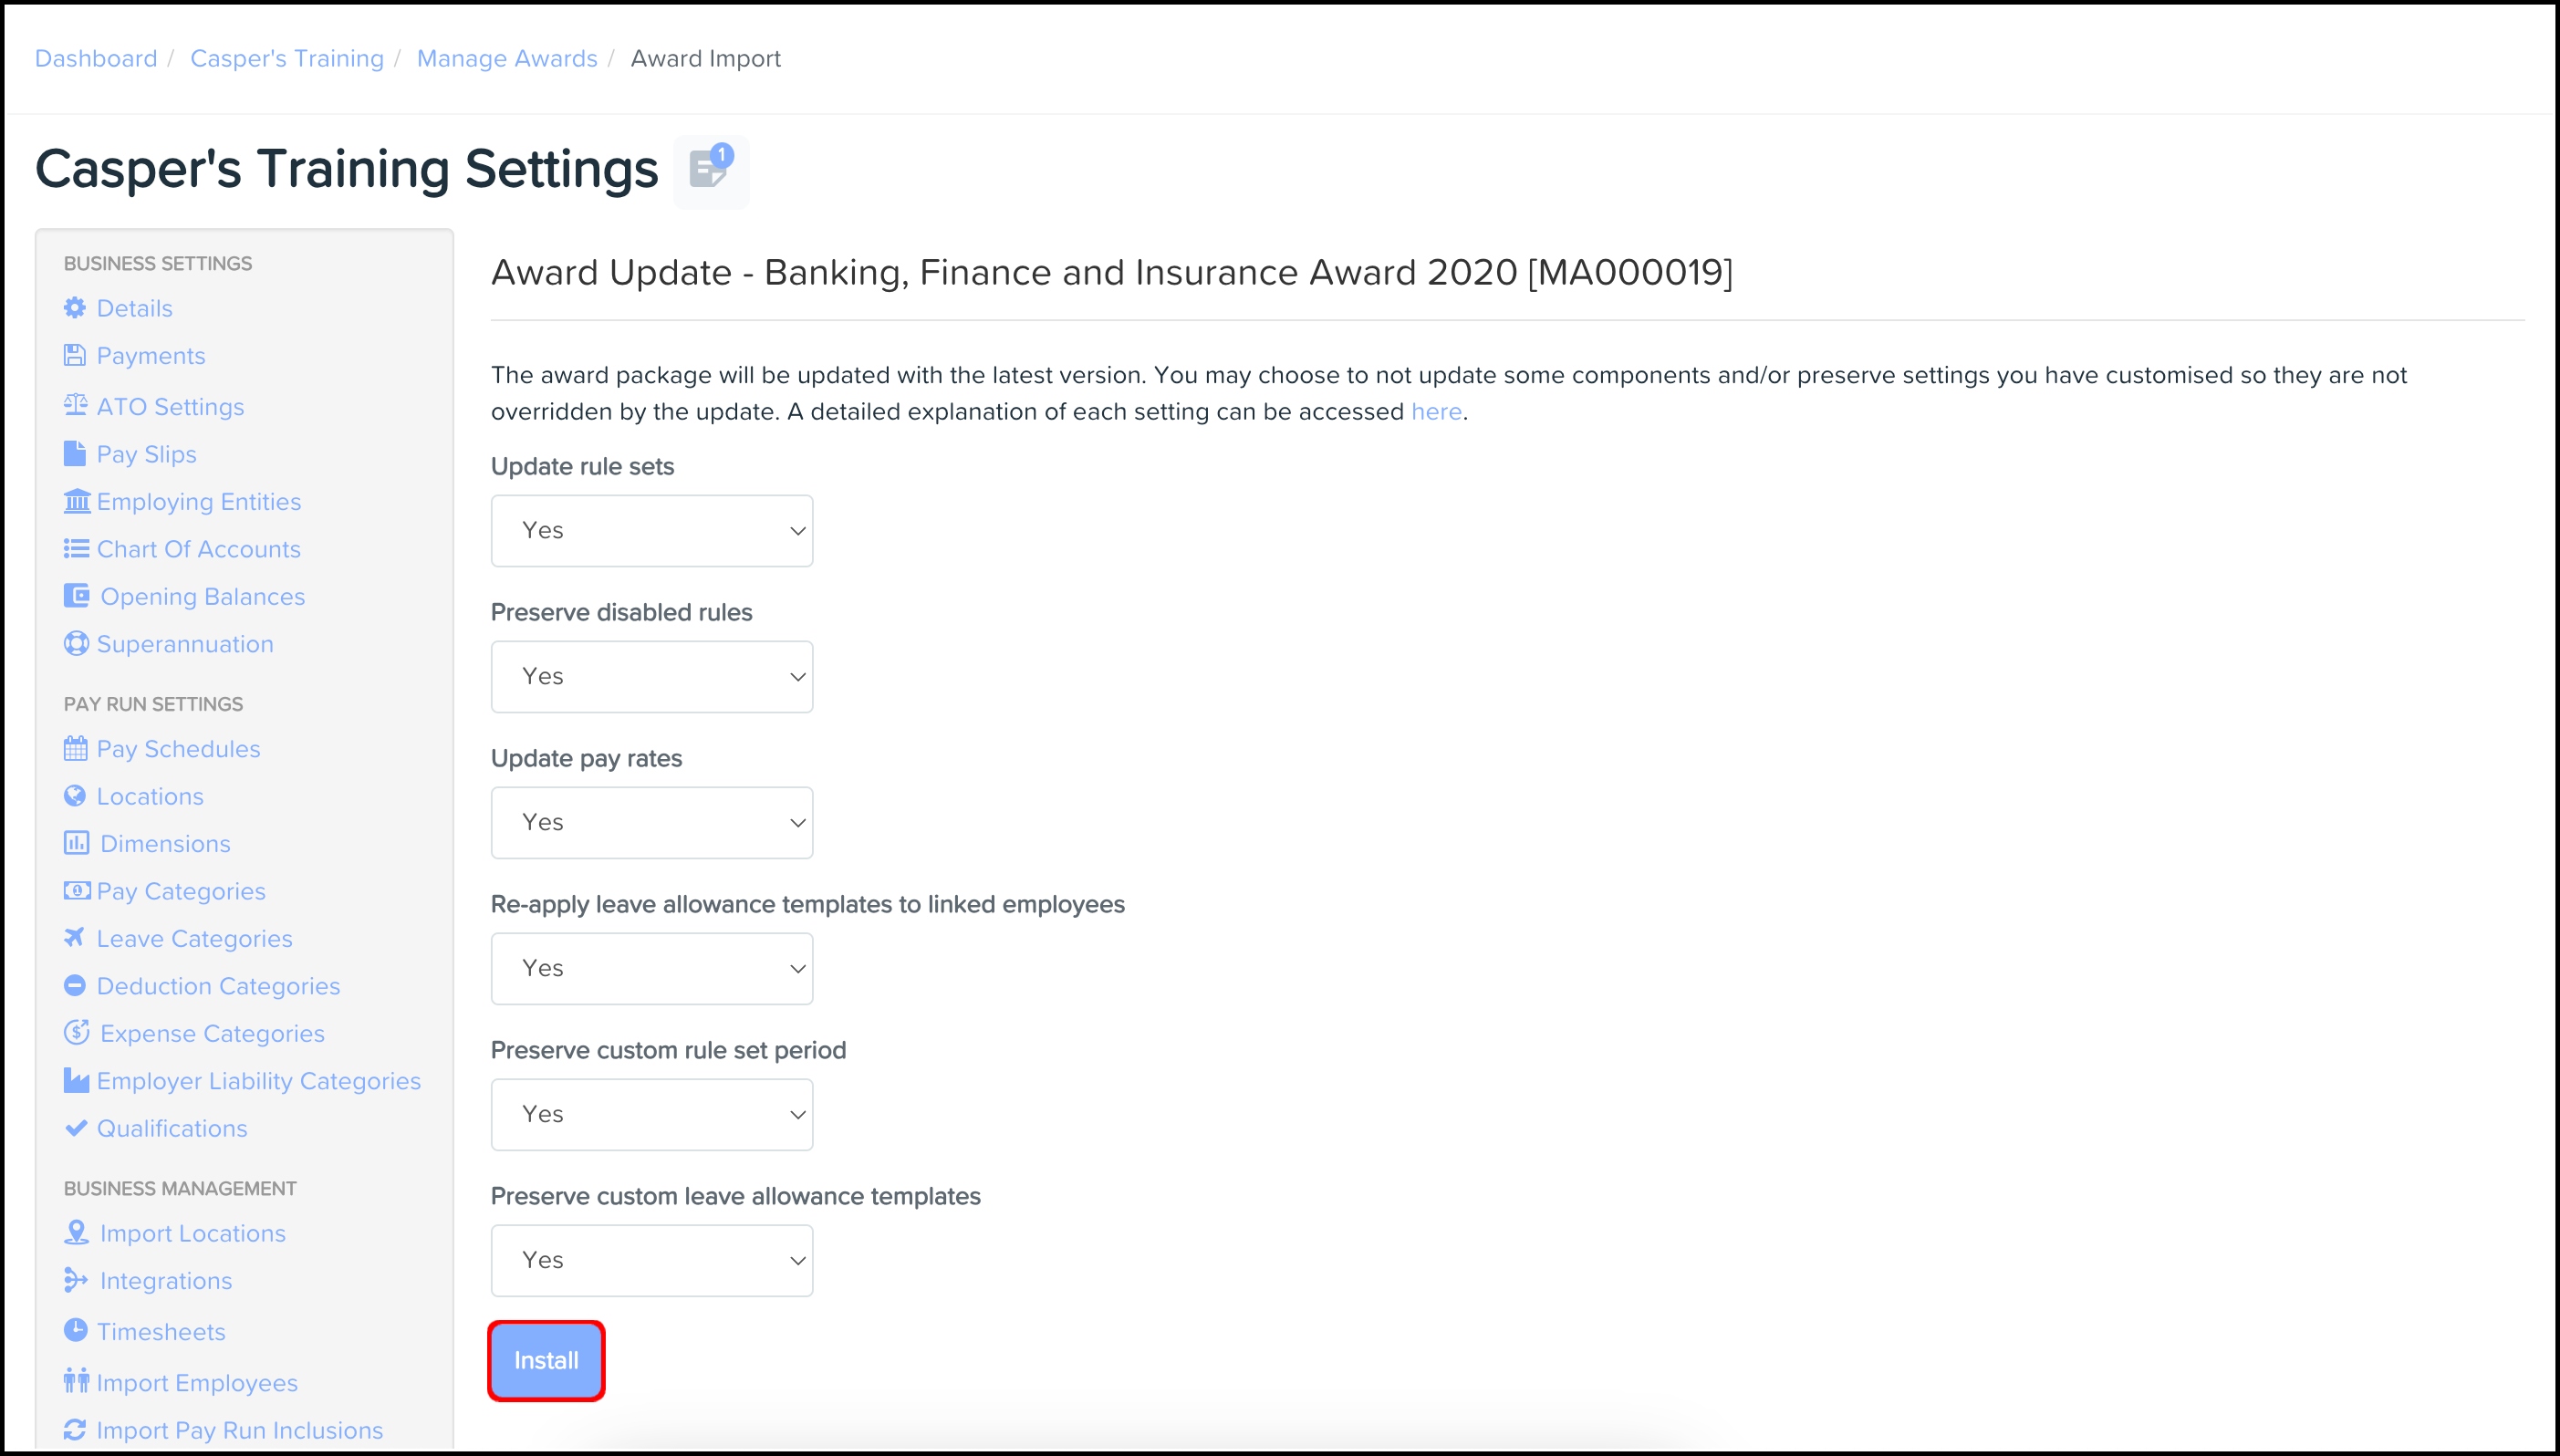Click the Employing Entities bank icon
This screenshot has height=1456, width=2560.
(76, 501)
